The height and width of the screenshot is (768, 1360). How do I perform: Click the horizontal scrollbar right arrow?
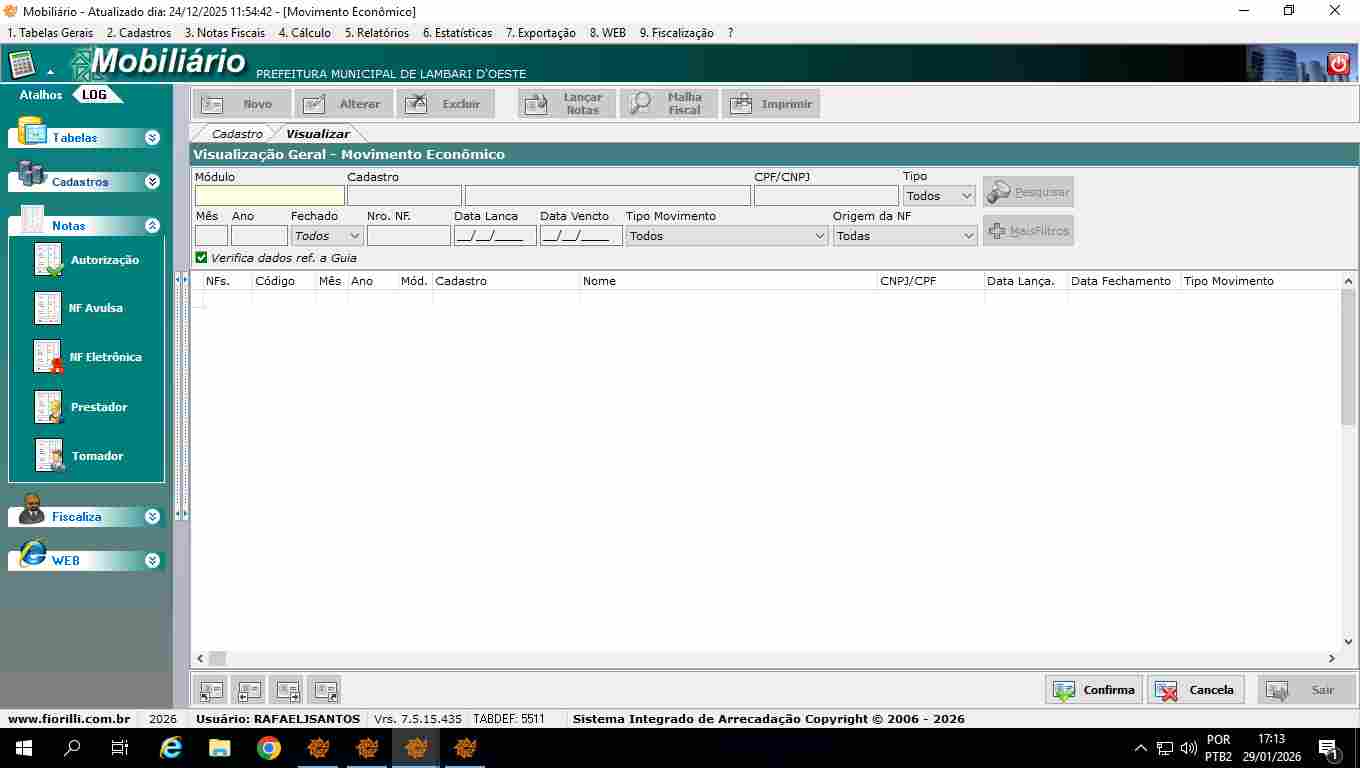click(x=1331, y=659)
